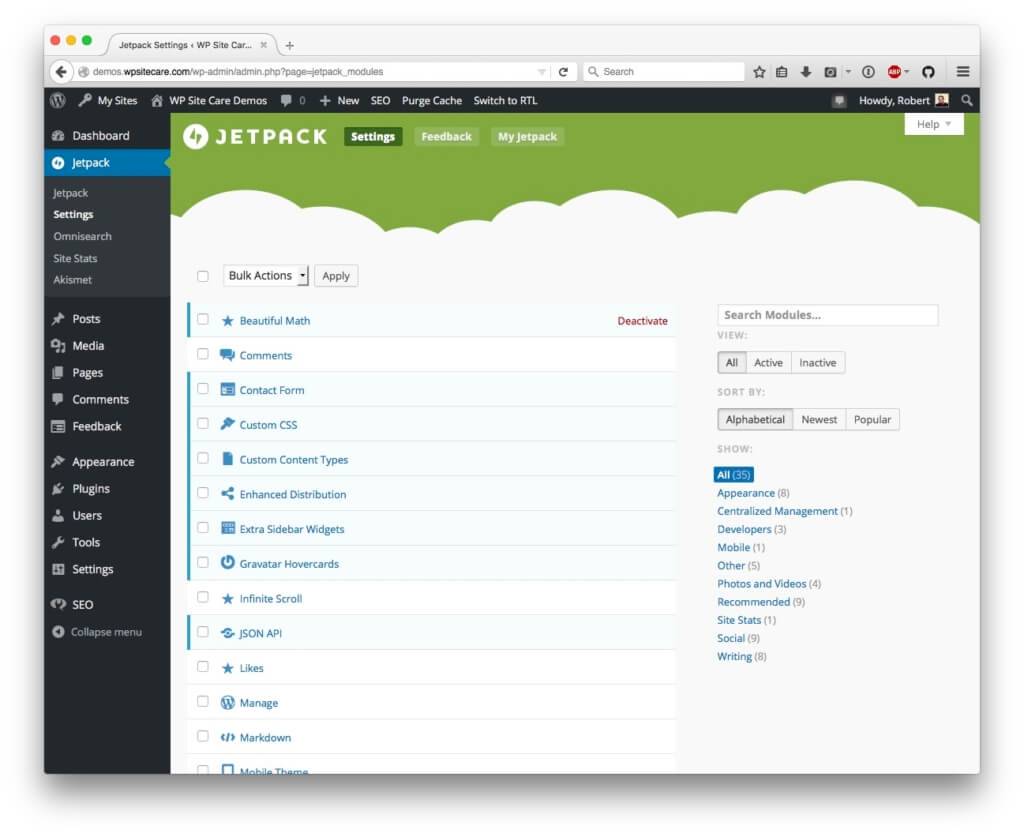Image resolution: width=1024 pixels, height=837 pixels.
Task: Click the notifications icon near Howdy, Robert
Action: [839, 101]
